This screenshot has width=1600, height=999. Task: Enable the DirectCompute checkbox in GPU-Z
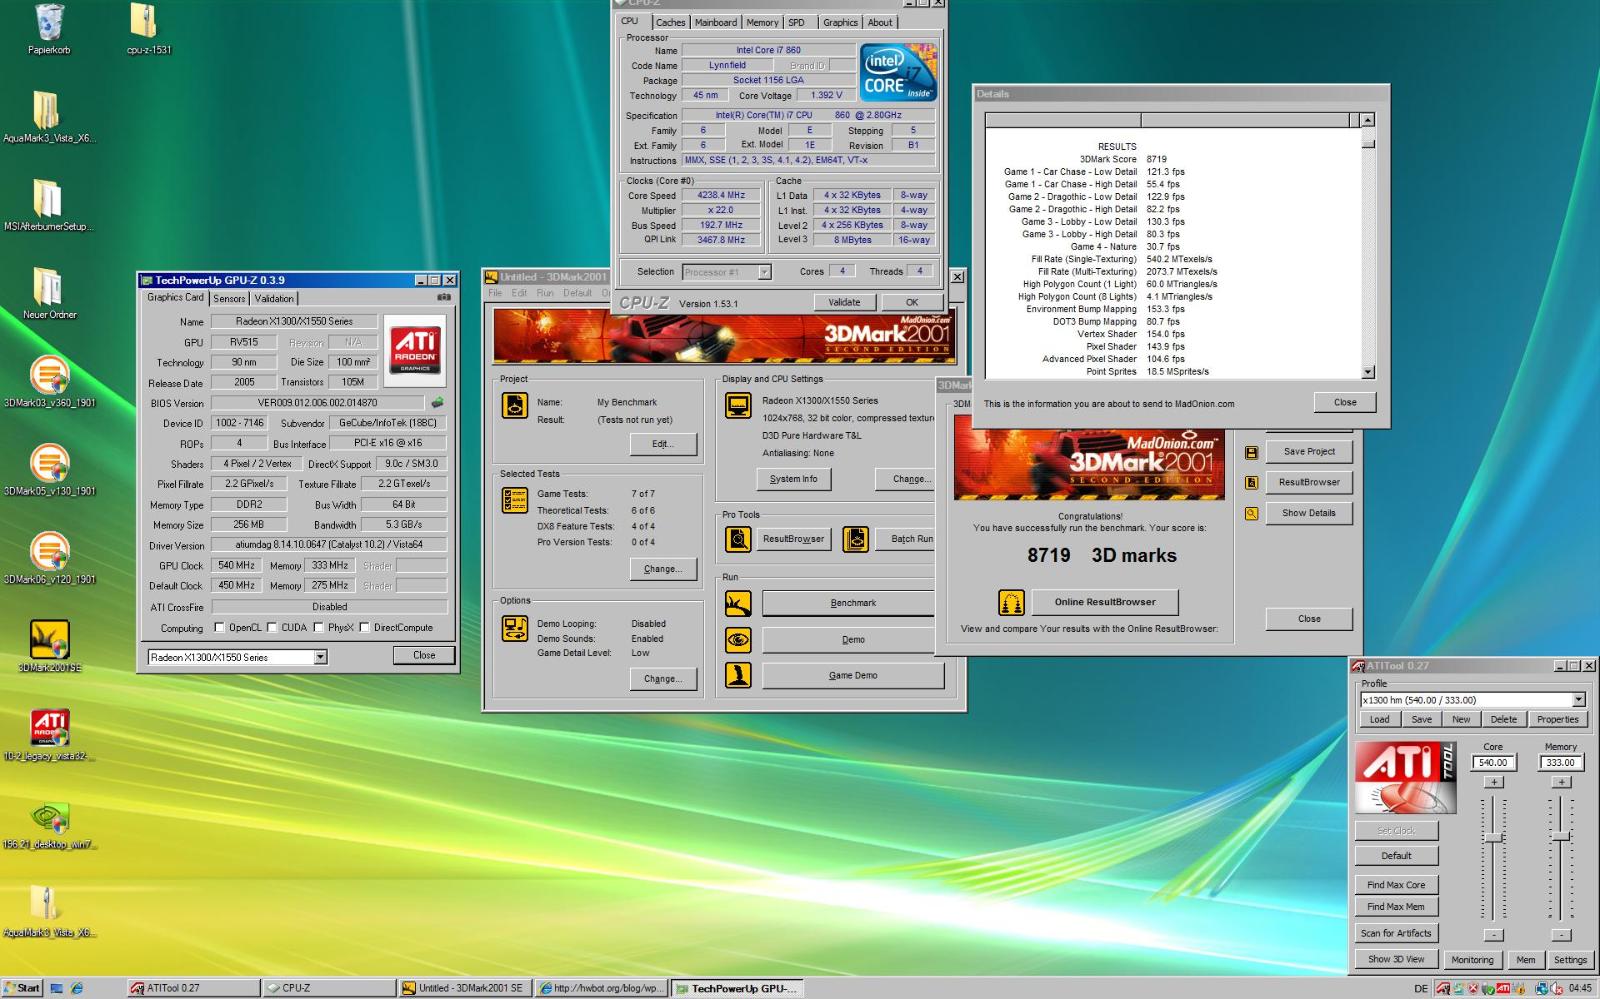(x=364, y=628)
